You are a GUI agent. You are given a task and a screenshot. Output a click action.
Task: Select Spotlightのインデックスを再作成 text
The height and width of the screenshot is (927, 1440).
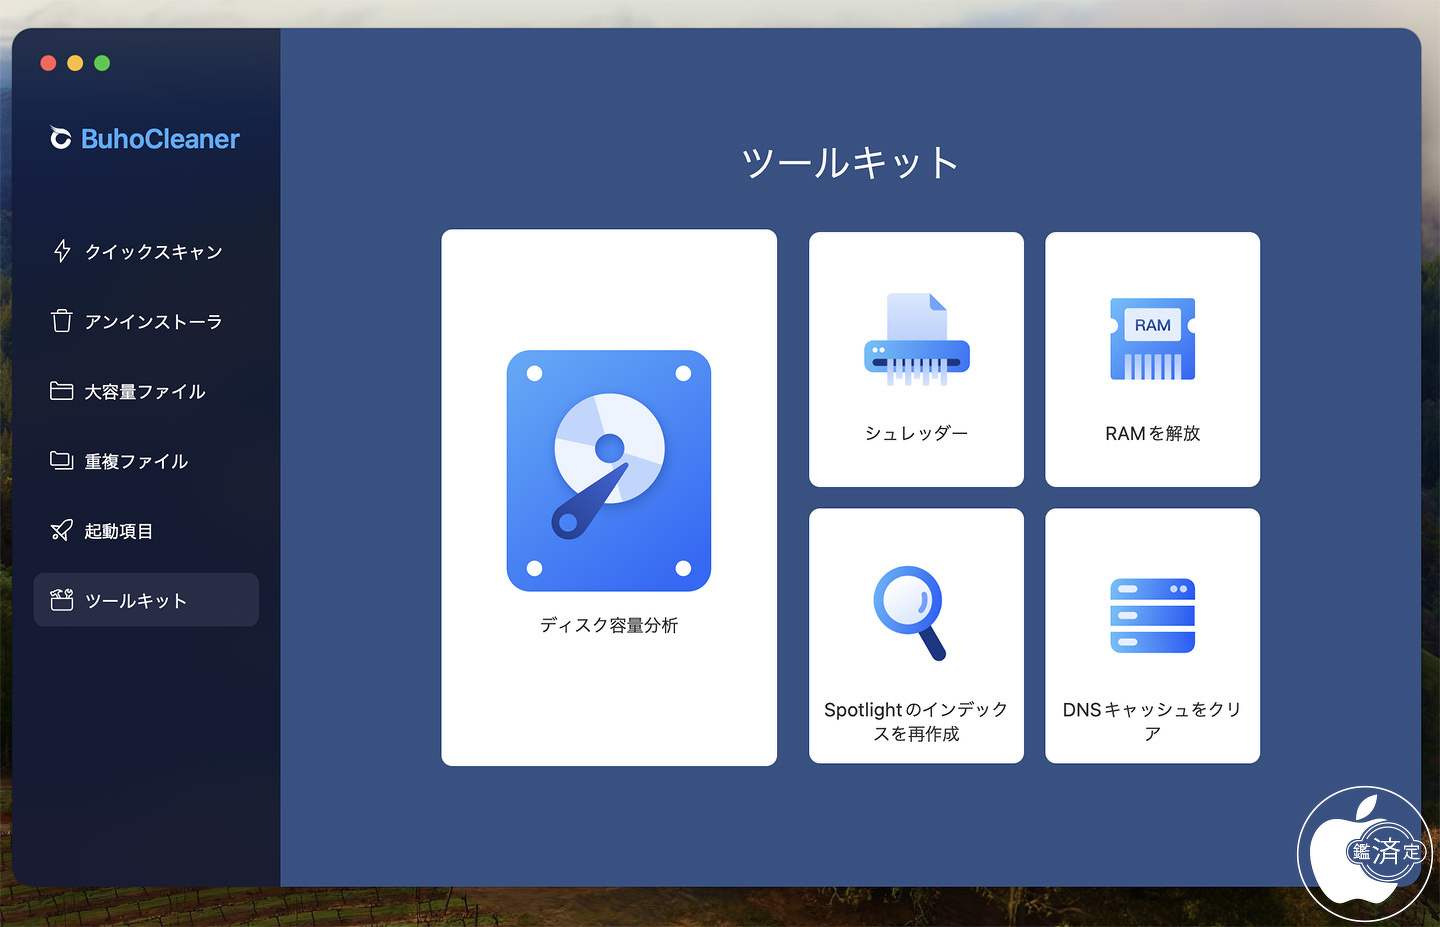tap(916, 721)
